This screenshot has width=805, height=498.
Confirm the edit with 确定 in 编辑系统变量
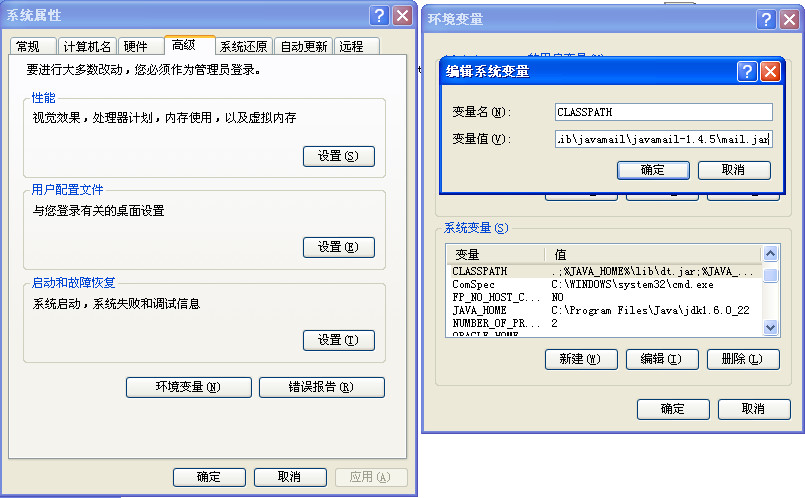[653, 170]
